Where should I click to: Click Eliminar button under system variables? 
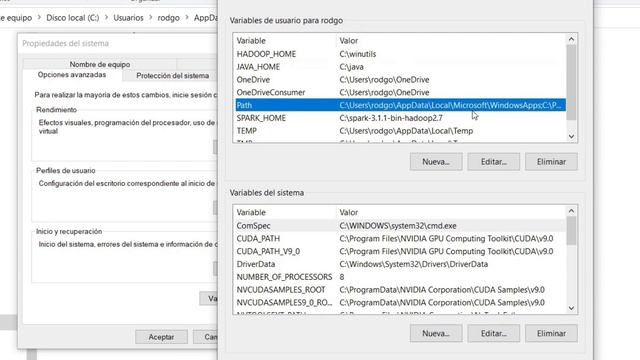551,333
